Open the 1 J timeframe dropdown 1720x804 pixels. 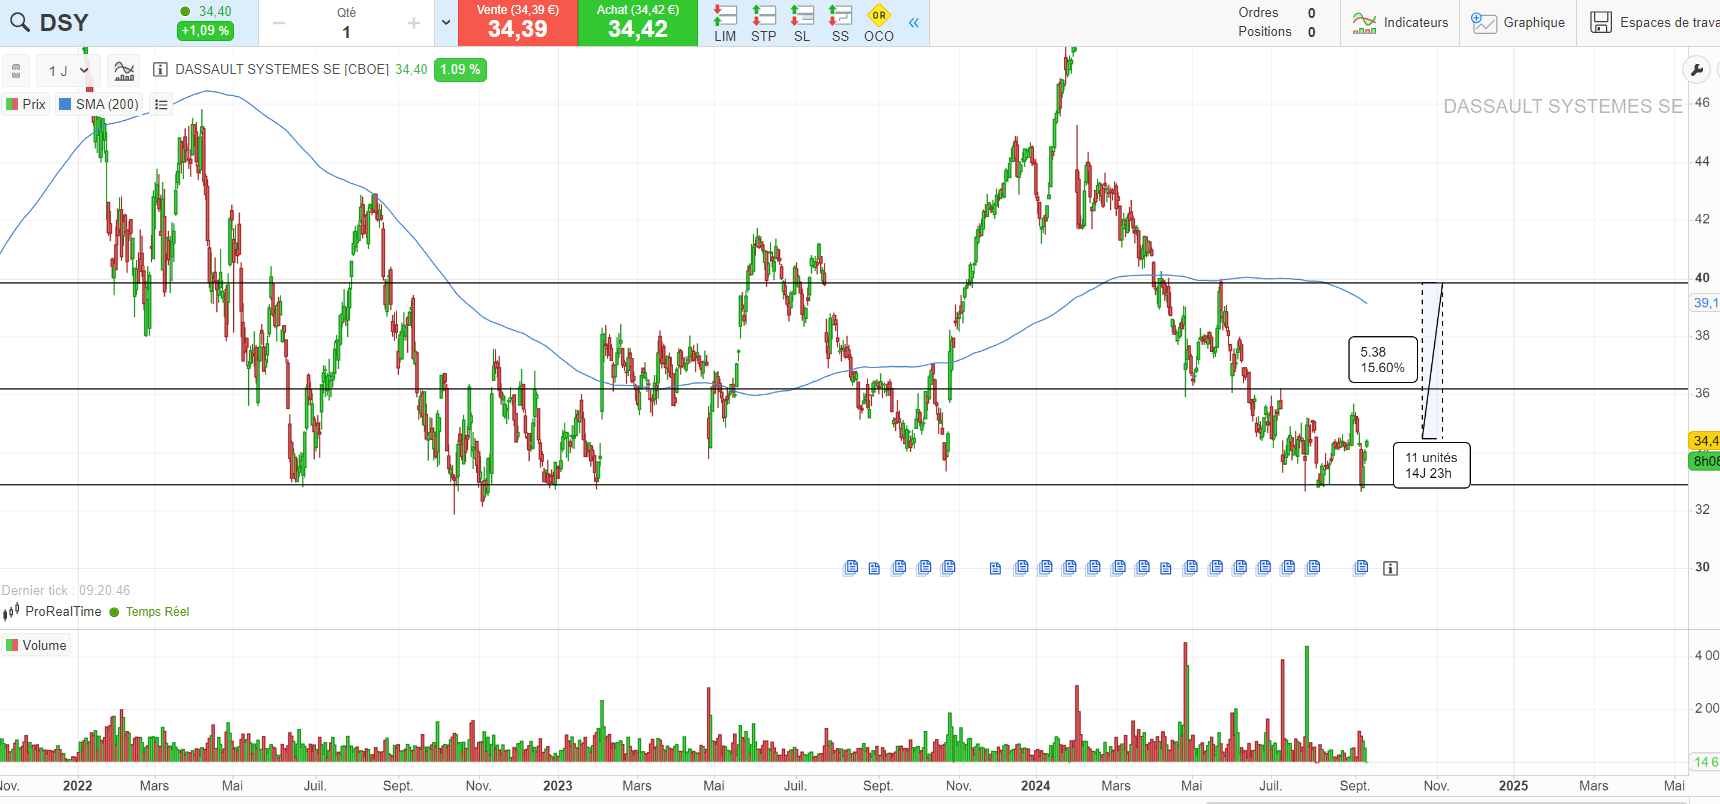[68, 71]
